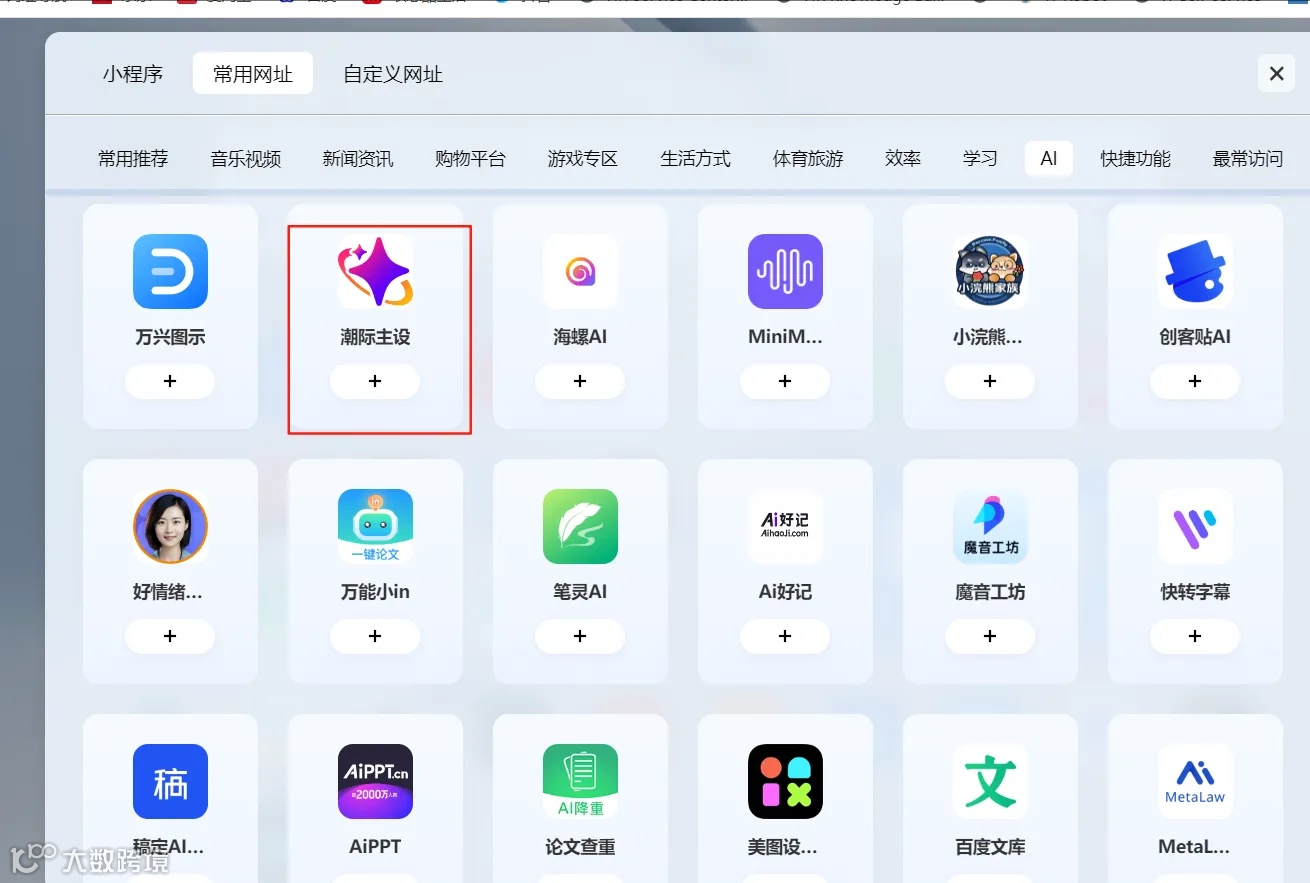Click the 论文查重 label text
Viewport: 1310px width, 883px height.
click(x=580, y=847)
